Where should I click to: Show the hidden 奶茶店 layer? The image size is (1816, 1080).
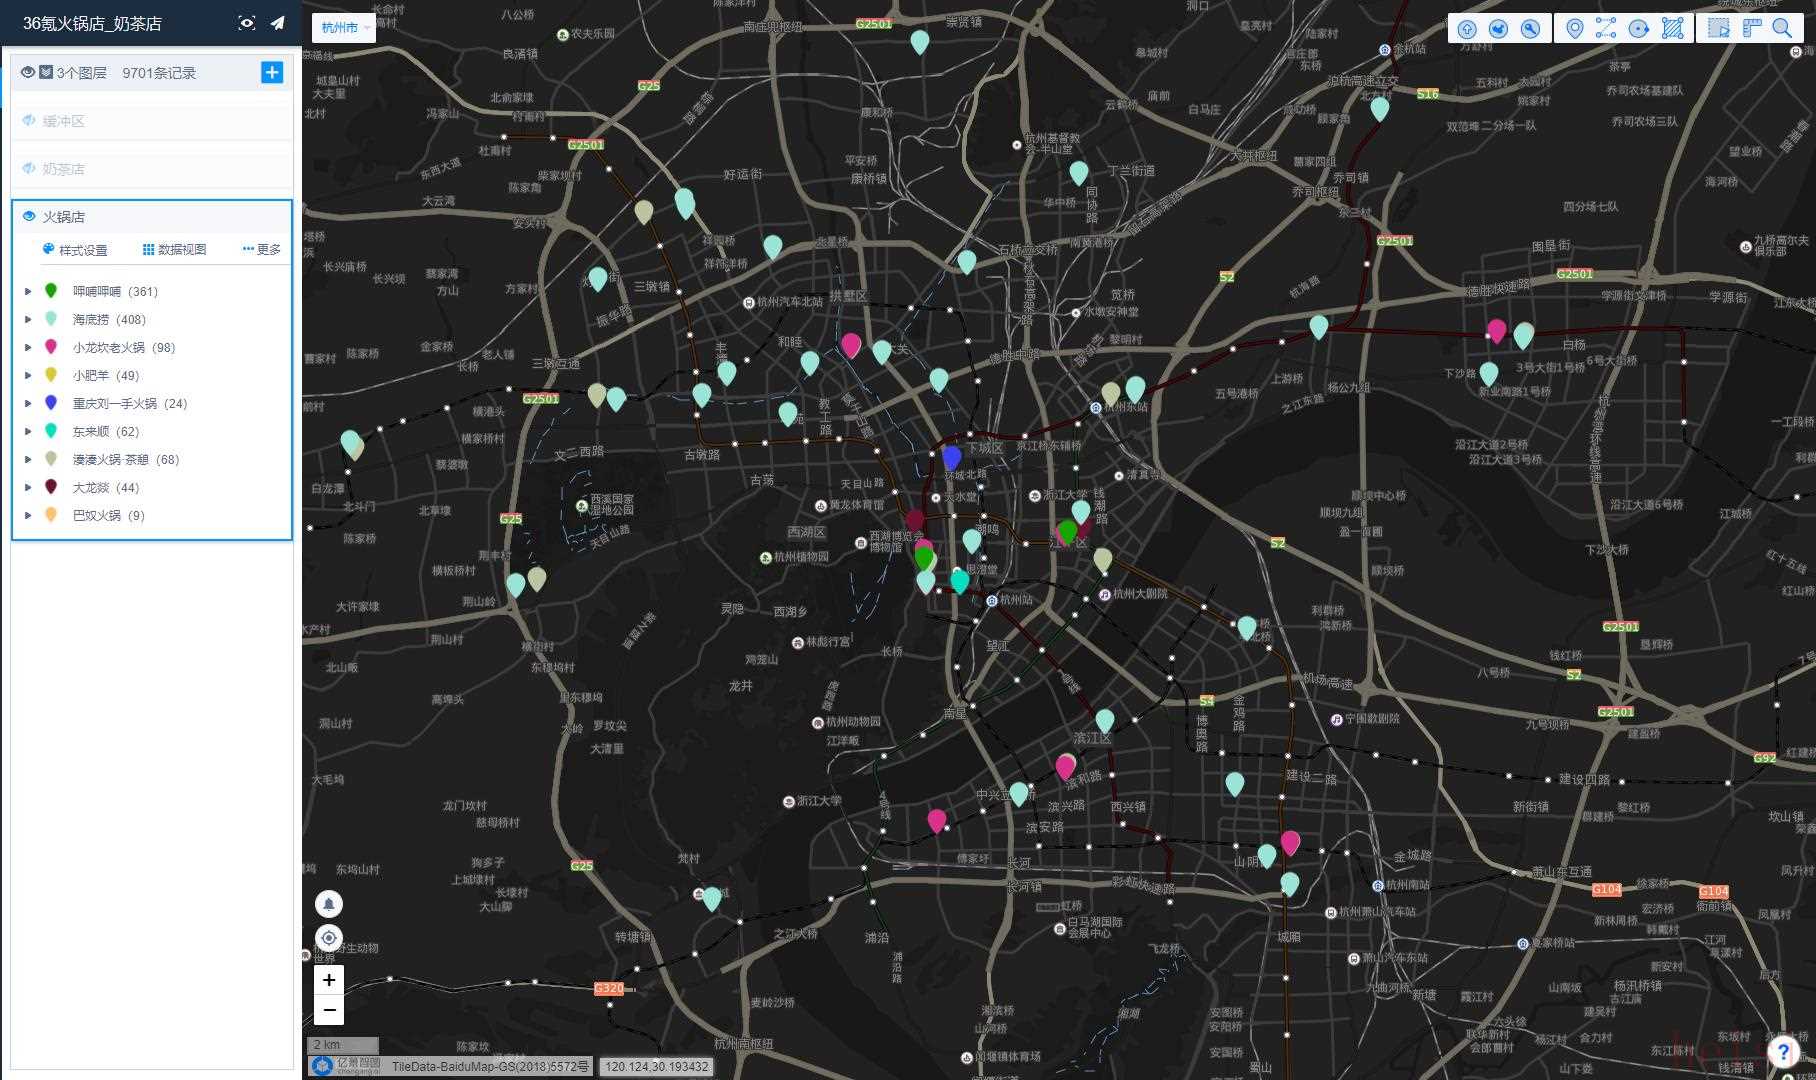[x=29, y=169]
